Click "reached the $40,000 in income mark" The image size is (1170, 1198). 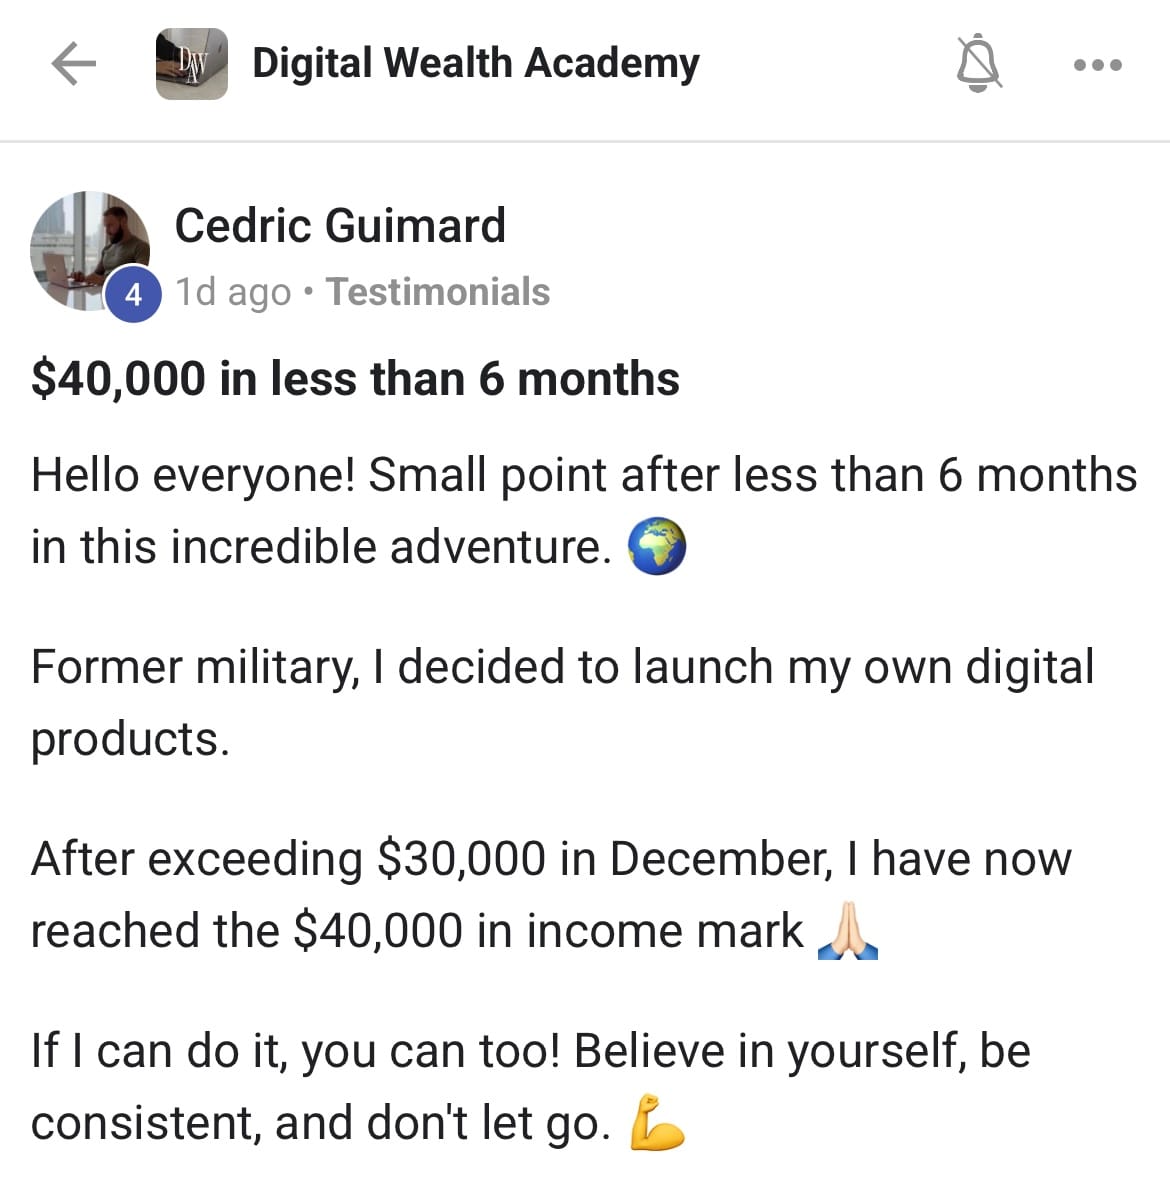(416, 931)
